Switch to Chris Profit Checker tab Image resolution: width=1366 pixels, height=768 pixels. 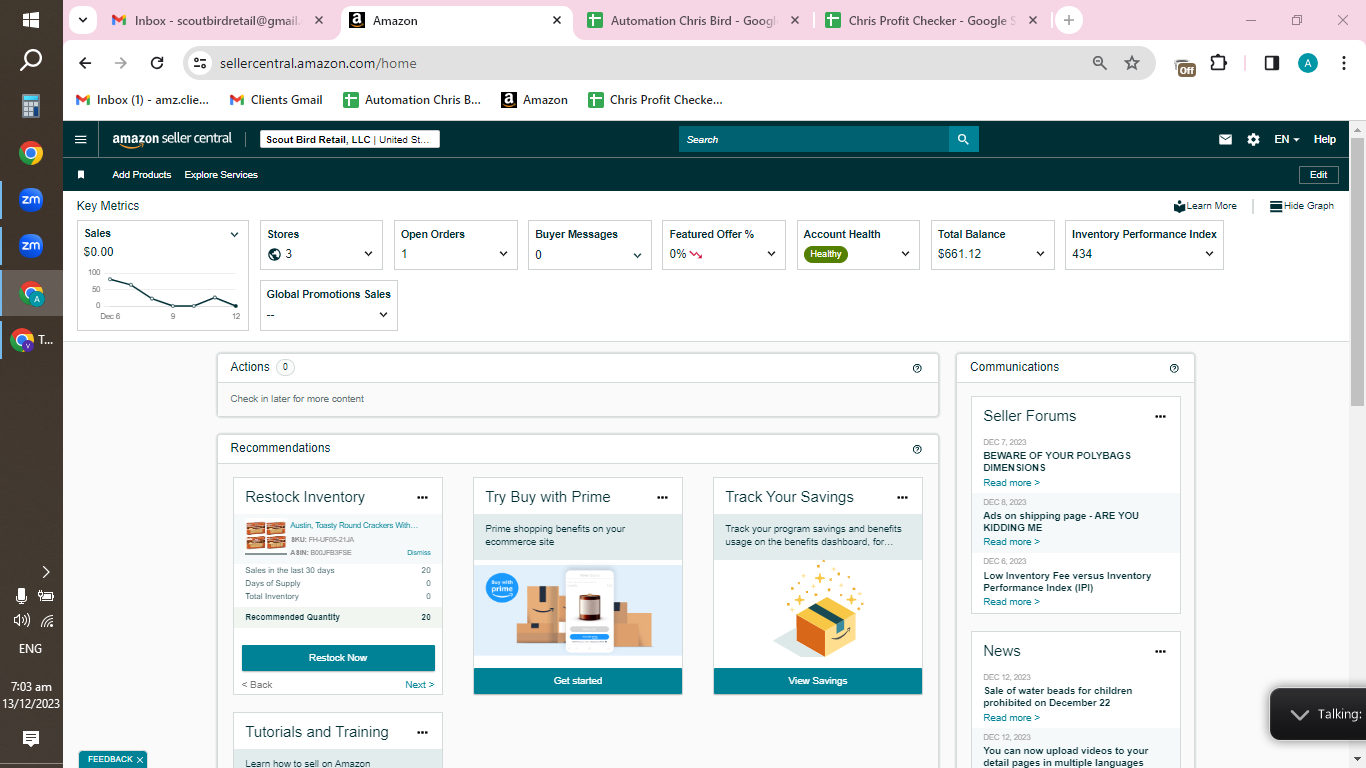[x=931, y=20]
